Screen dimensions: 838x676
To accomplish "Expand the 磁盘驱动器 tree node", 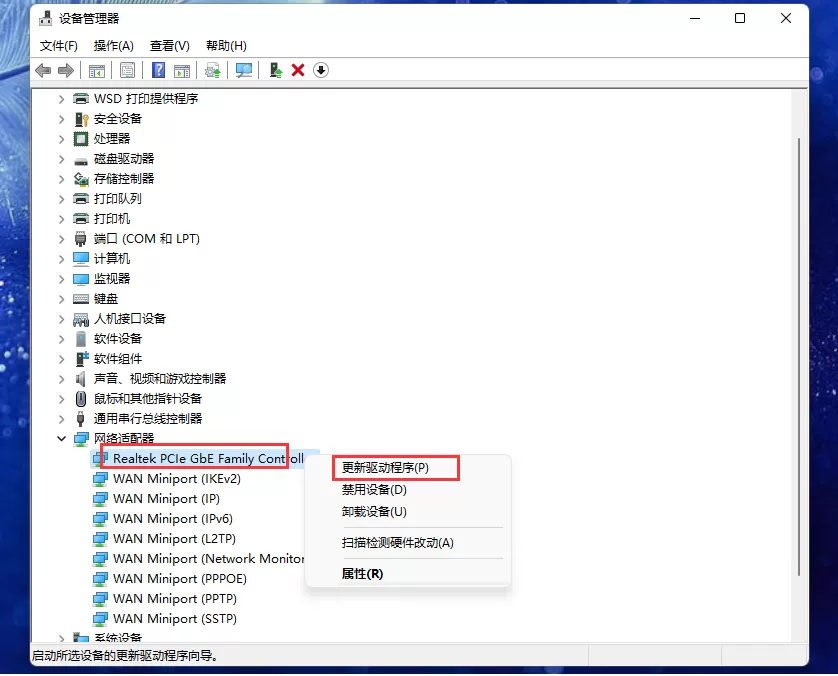I will coord(62,158).
